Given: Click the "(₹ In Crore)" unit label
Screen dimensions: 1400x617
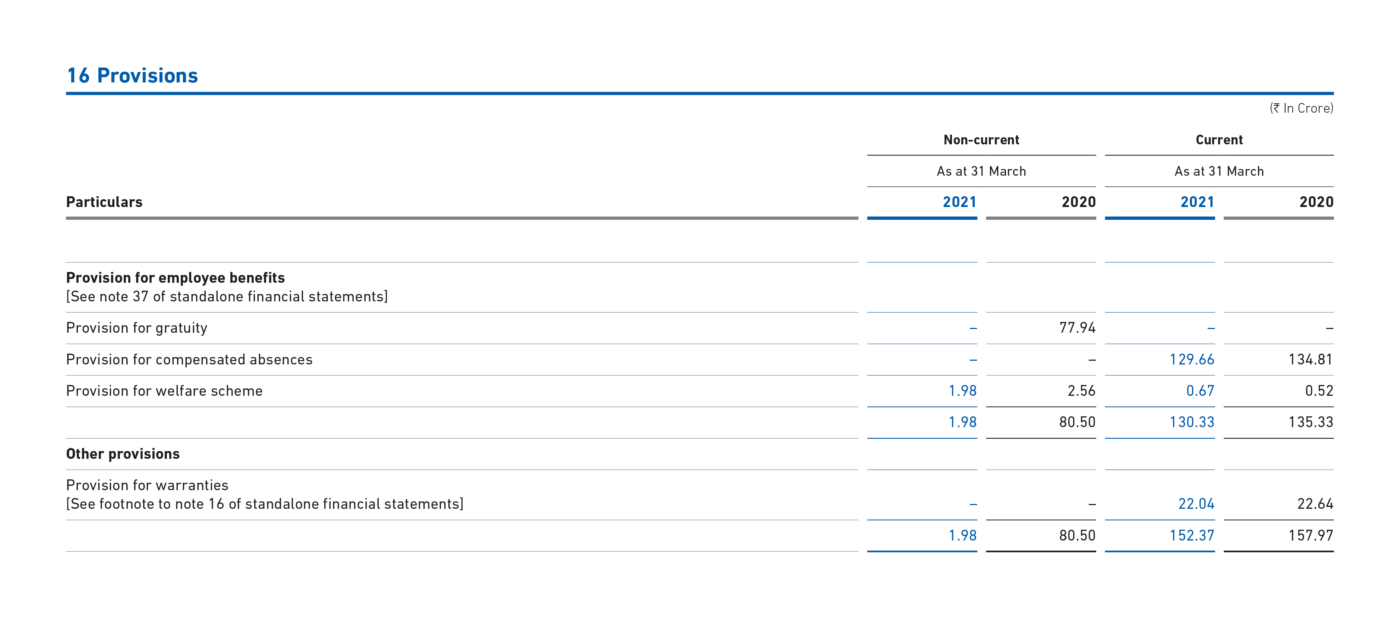Looking at the screenshot, I should click(1301, 108).
